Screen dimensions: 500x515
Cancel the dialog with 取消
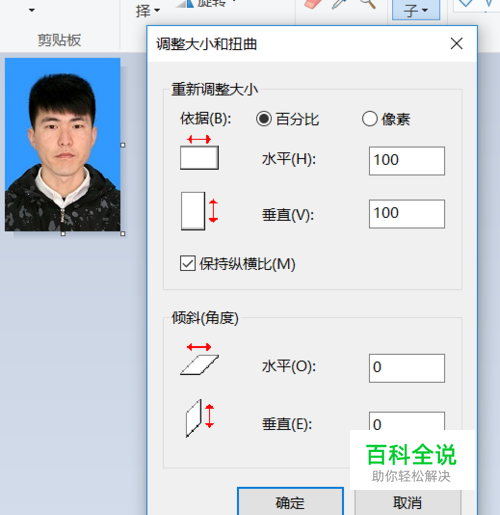tap(408, 502)
